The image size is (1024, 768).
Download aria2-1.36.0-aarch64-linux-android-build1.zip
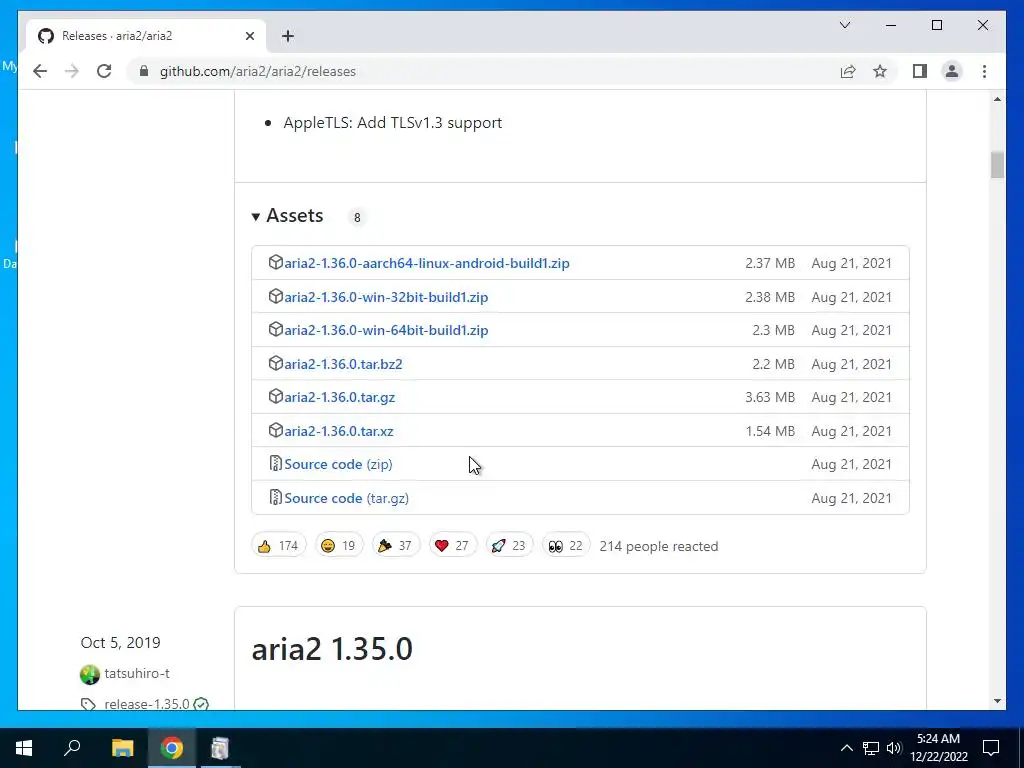[x=426, y=263]
